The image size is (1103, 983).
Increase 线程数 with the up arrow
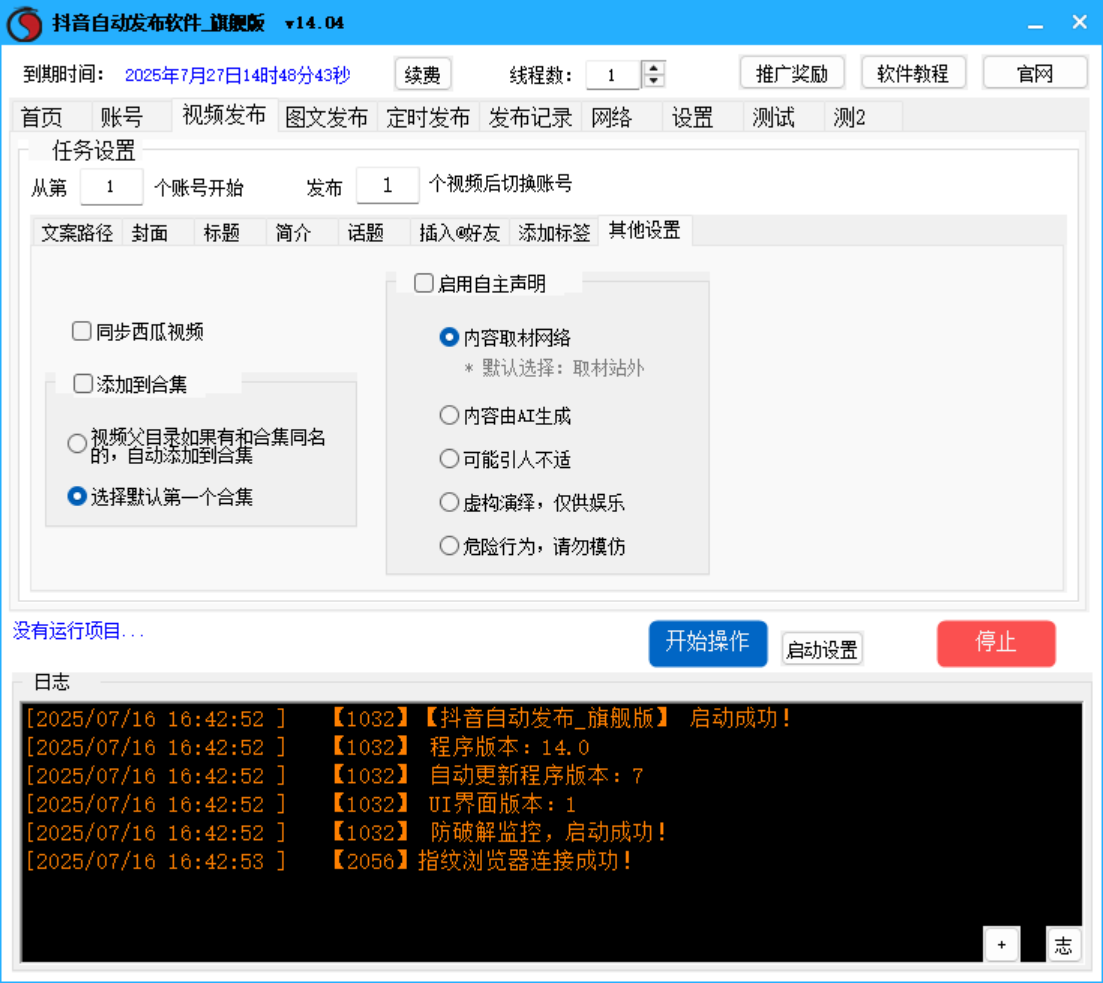pyautogui.click(x=653, y=68)
